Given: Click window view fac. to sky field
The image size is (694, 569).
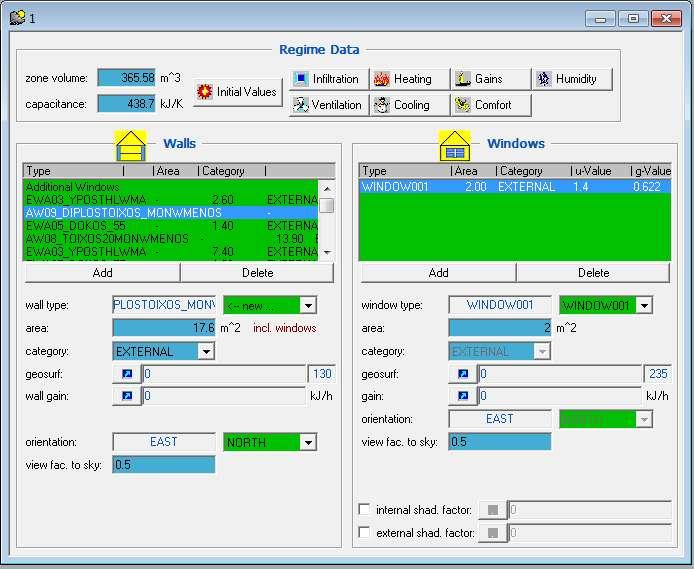Looking at the screenshot, I should [500, 442].
